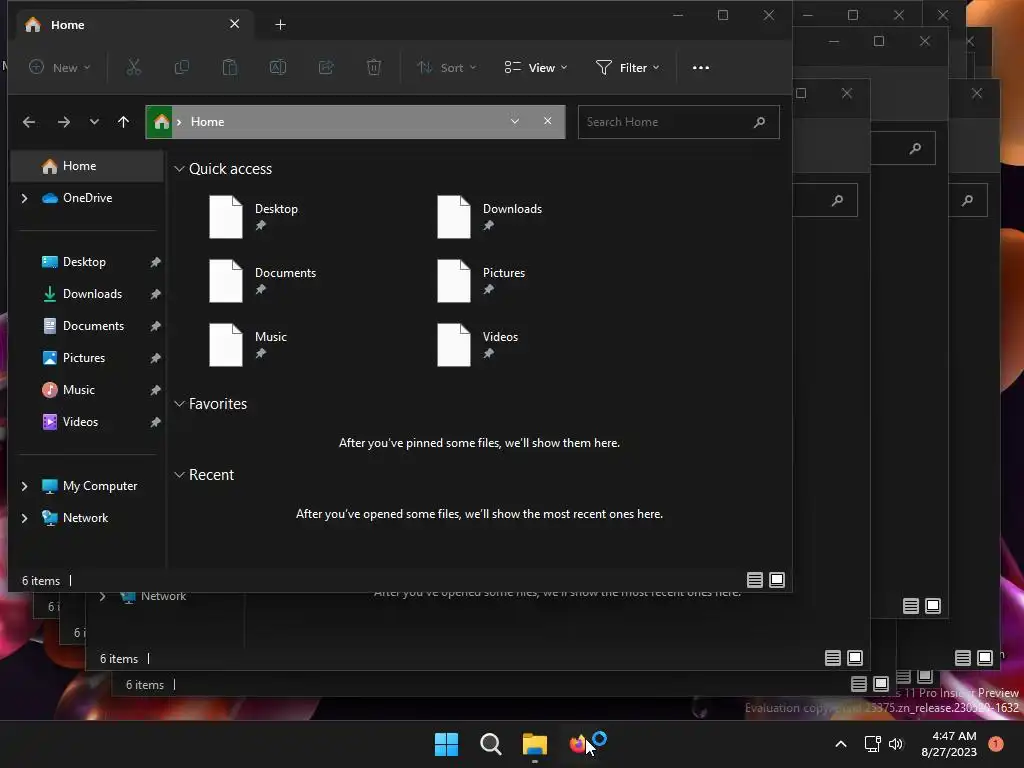1024x768 pixels.
Task: Add a new tab
Action: [280, 25]
